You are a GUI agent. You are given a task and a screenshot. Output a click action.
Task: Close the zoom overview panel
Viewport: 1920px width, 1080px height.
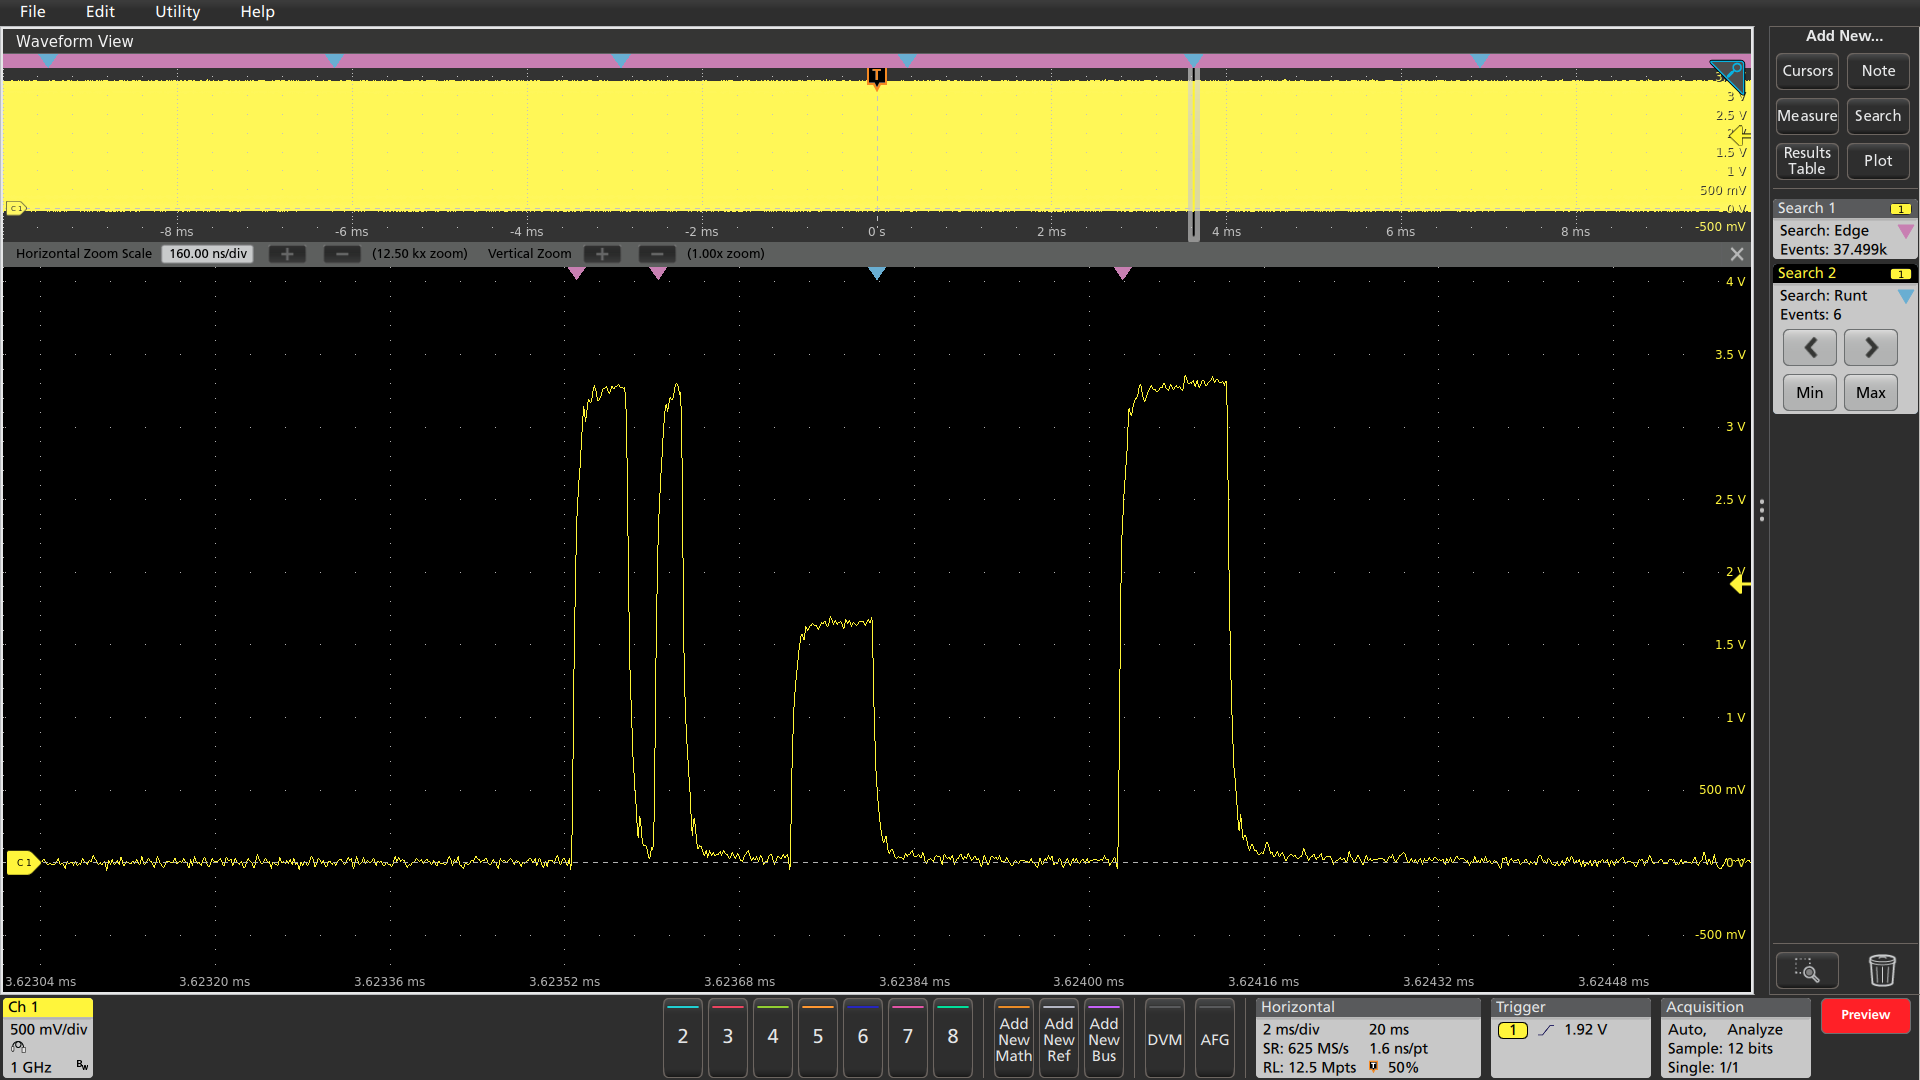coord(1737,254)
